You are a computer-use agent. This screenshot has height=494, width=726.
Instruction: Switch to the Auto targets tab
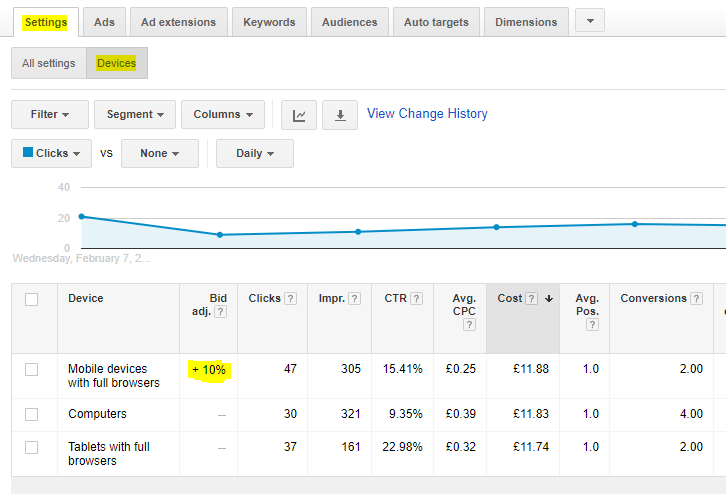436,22
